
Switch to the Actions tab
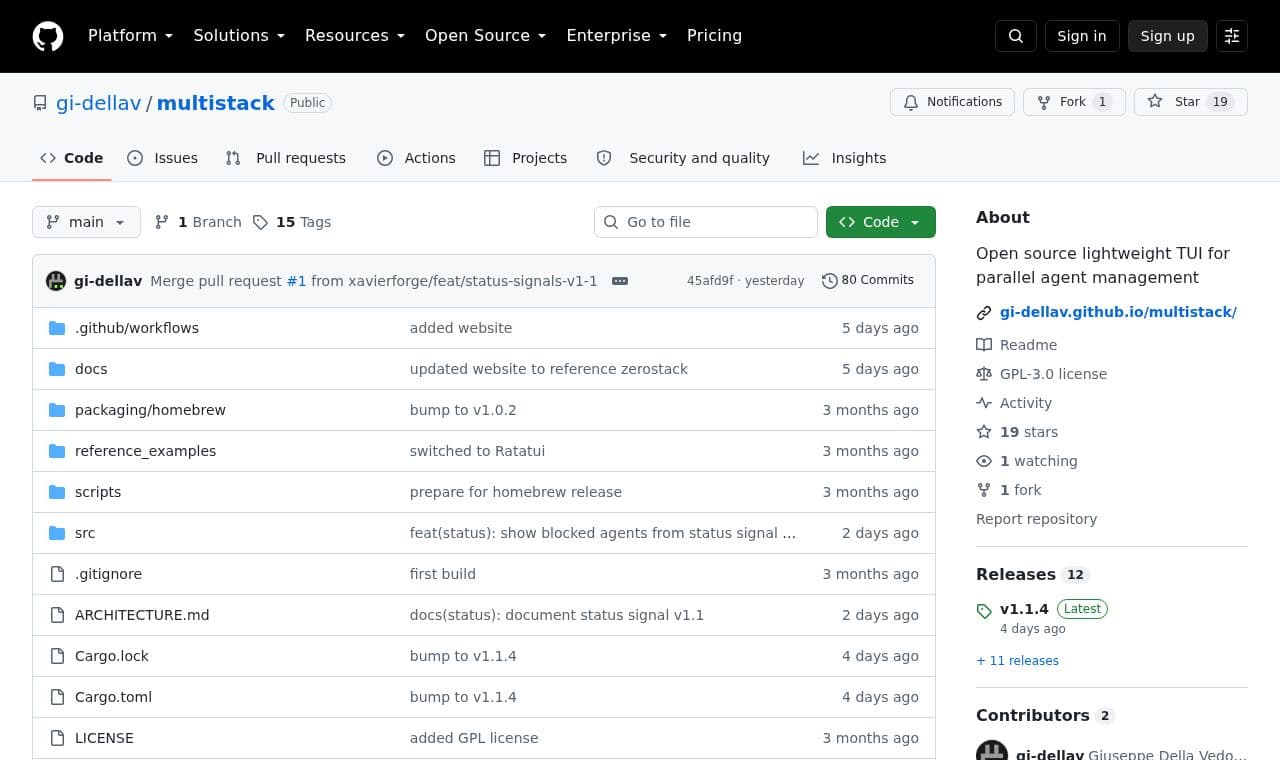pyautogui.click(x=416, y=158)
